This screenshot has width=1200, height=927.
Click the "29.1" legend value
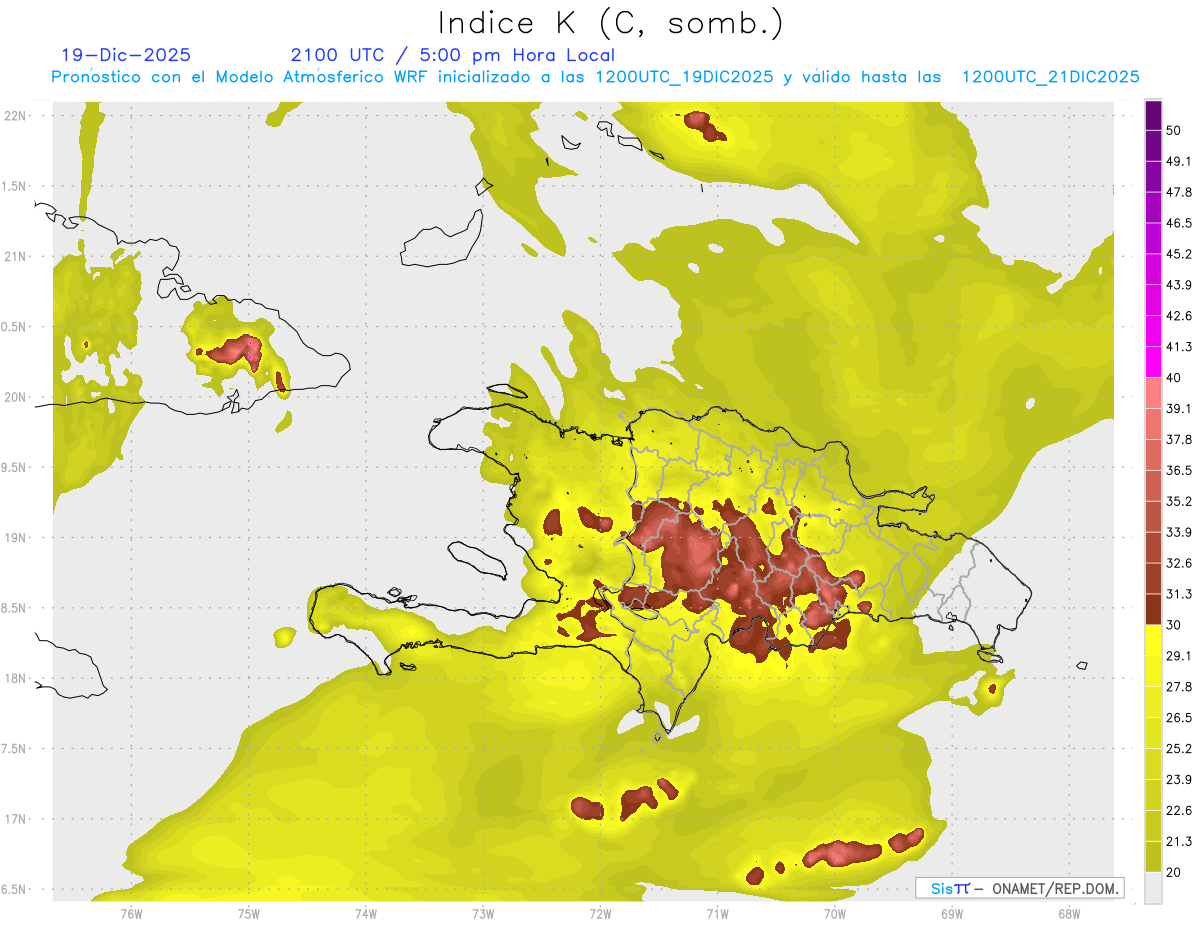pos(1179,656)
